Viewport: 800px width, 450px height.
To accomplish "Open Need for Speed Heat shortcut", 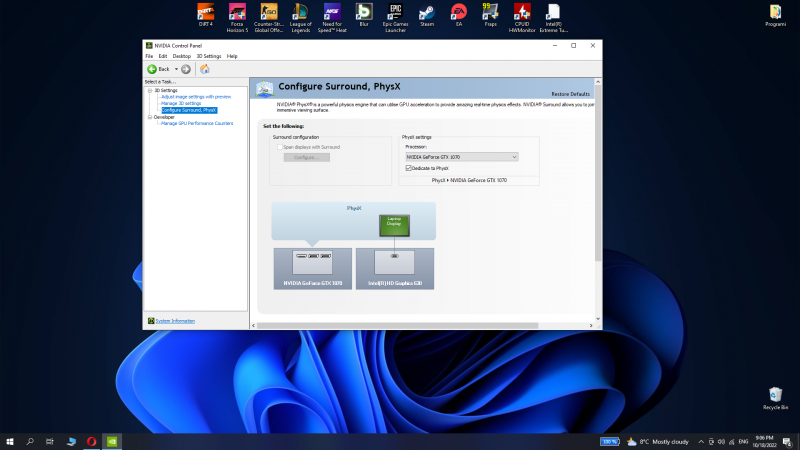I will click(332, 18).
